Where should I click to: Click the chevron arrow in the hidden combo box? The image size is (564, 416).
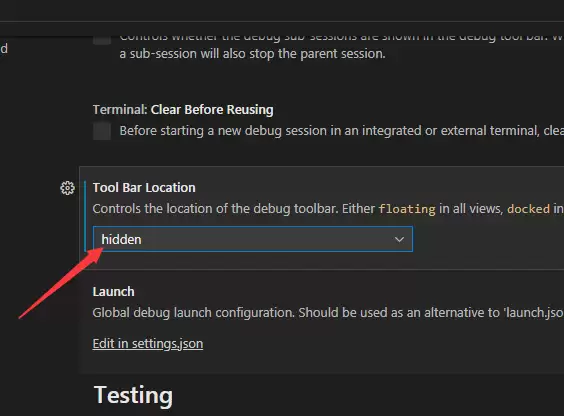(399, 239)
